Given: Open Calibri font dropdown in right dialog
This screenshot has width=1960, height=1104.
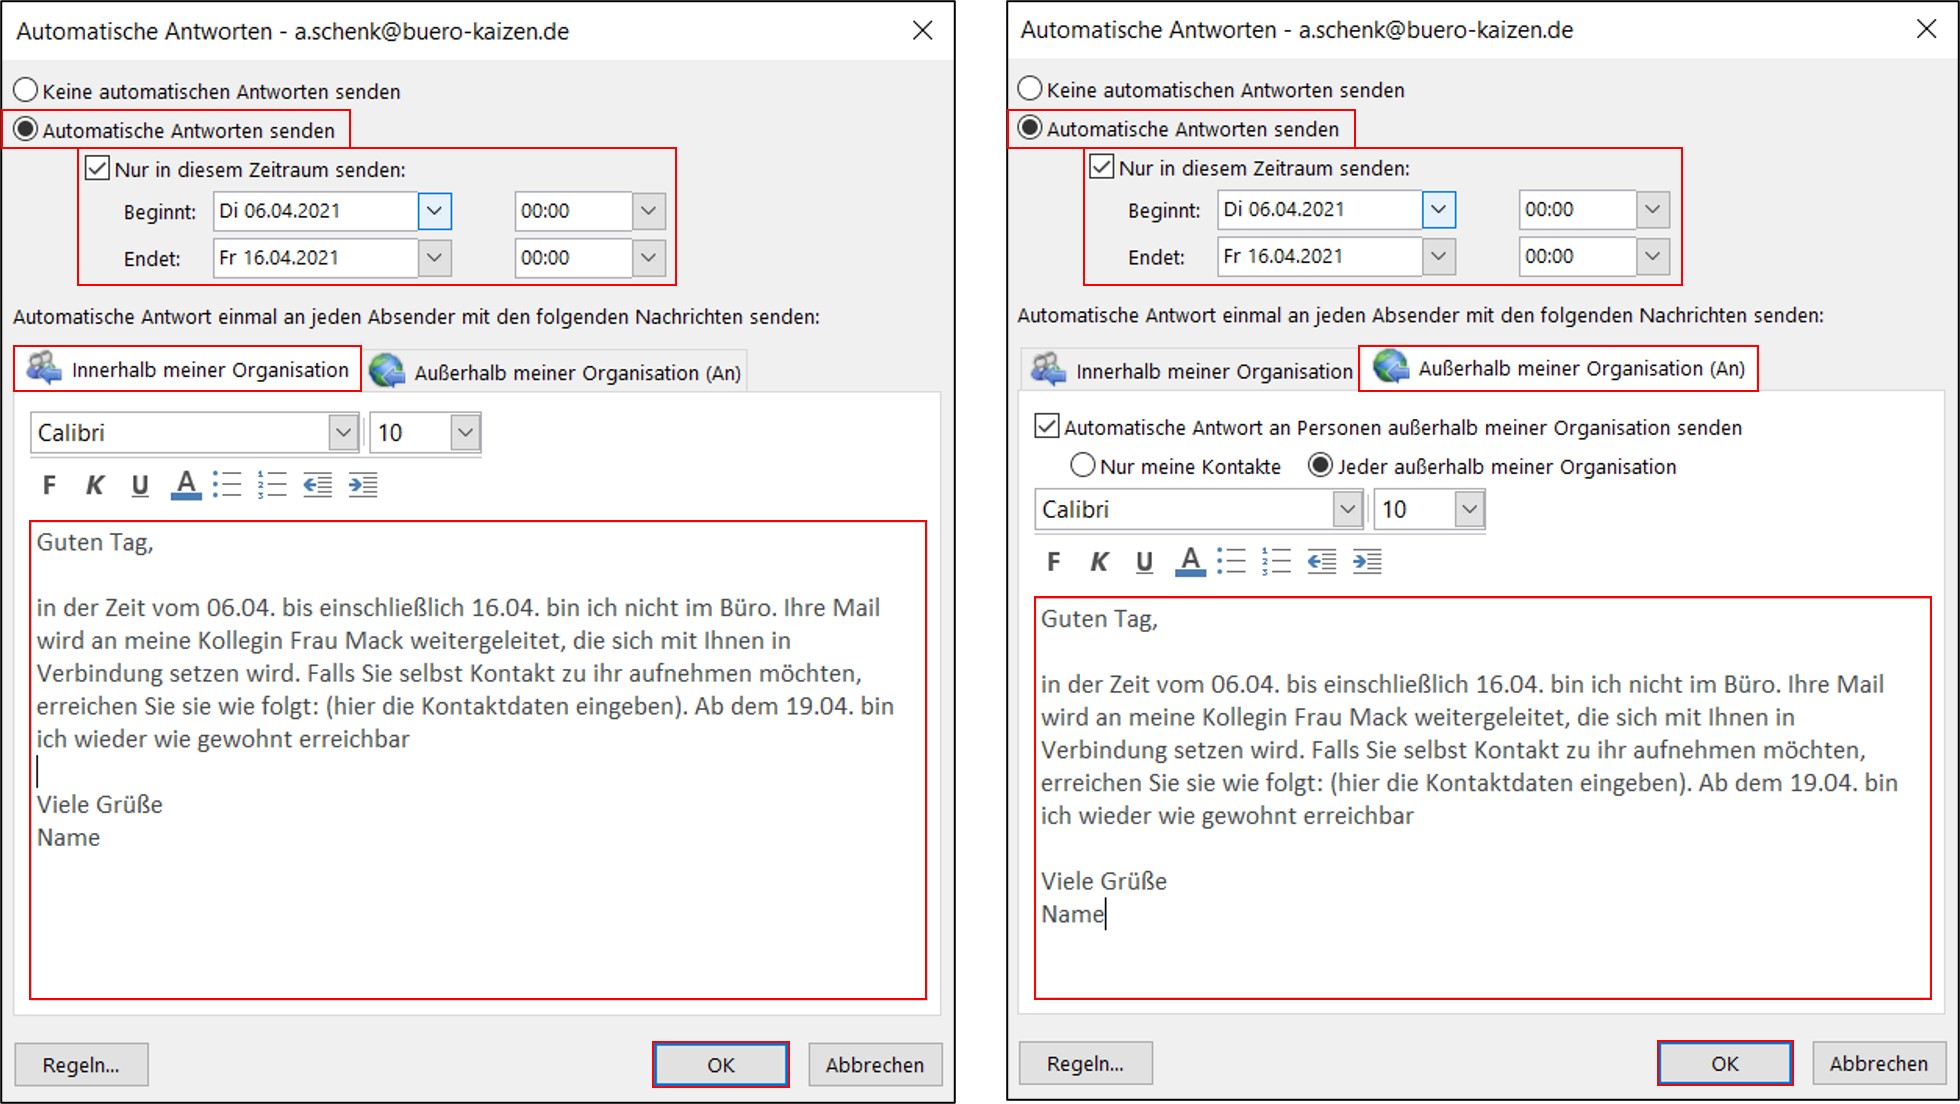Looking at the screenshot, I should coord(1347,509).
